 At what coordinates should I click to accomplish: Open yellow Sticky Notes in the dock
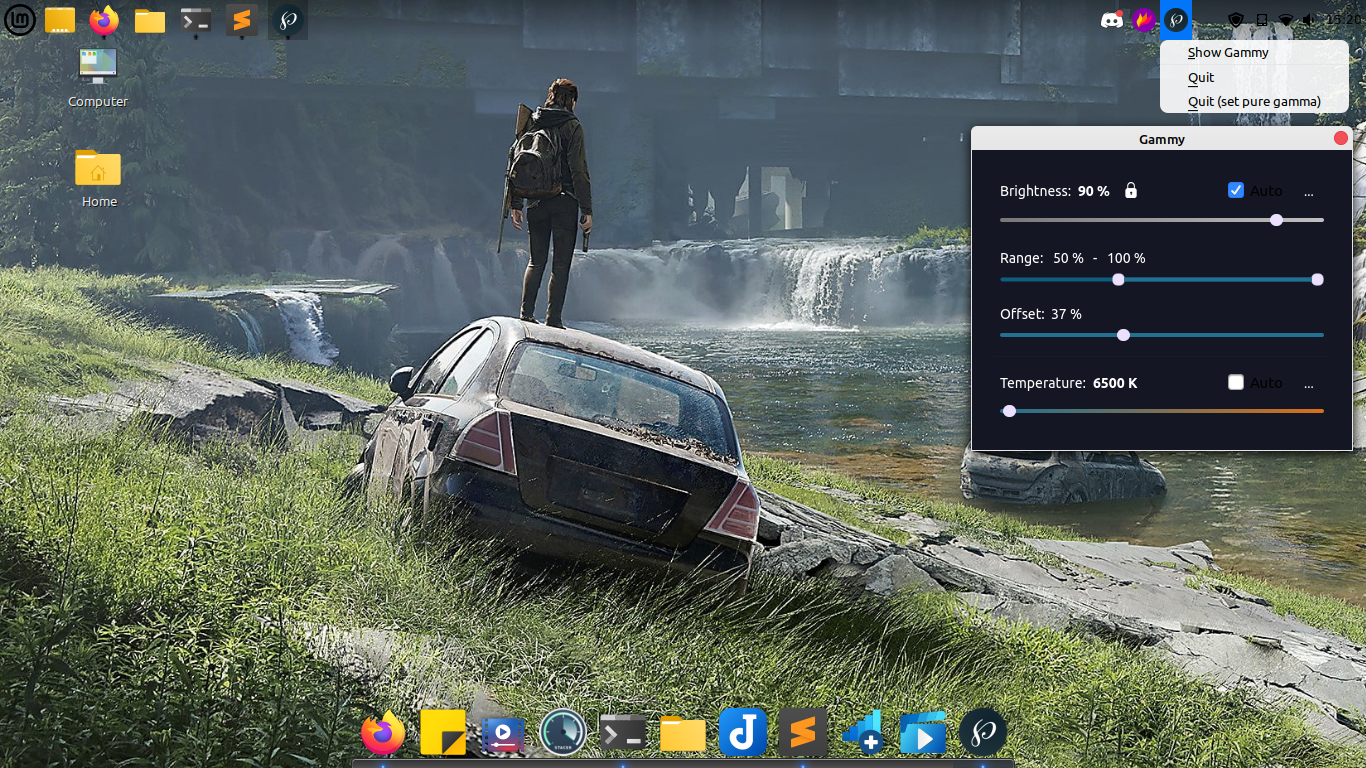point(443,734)
